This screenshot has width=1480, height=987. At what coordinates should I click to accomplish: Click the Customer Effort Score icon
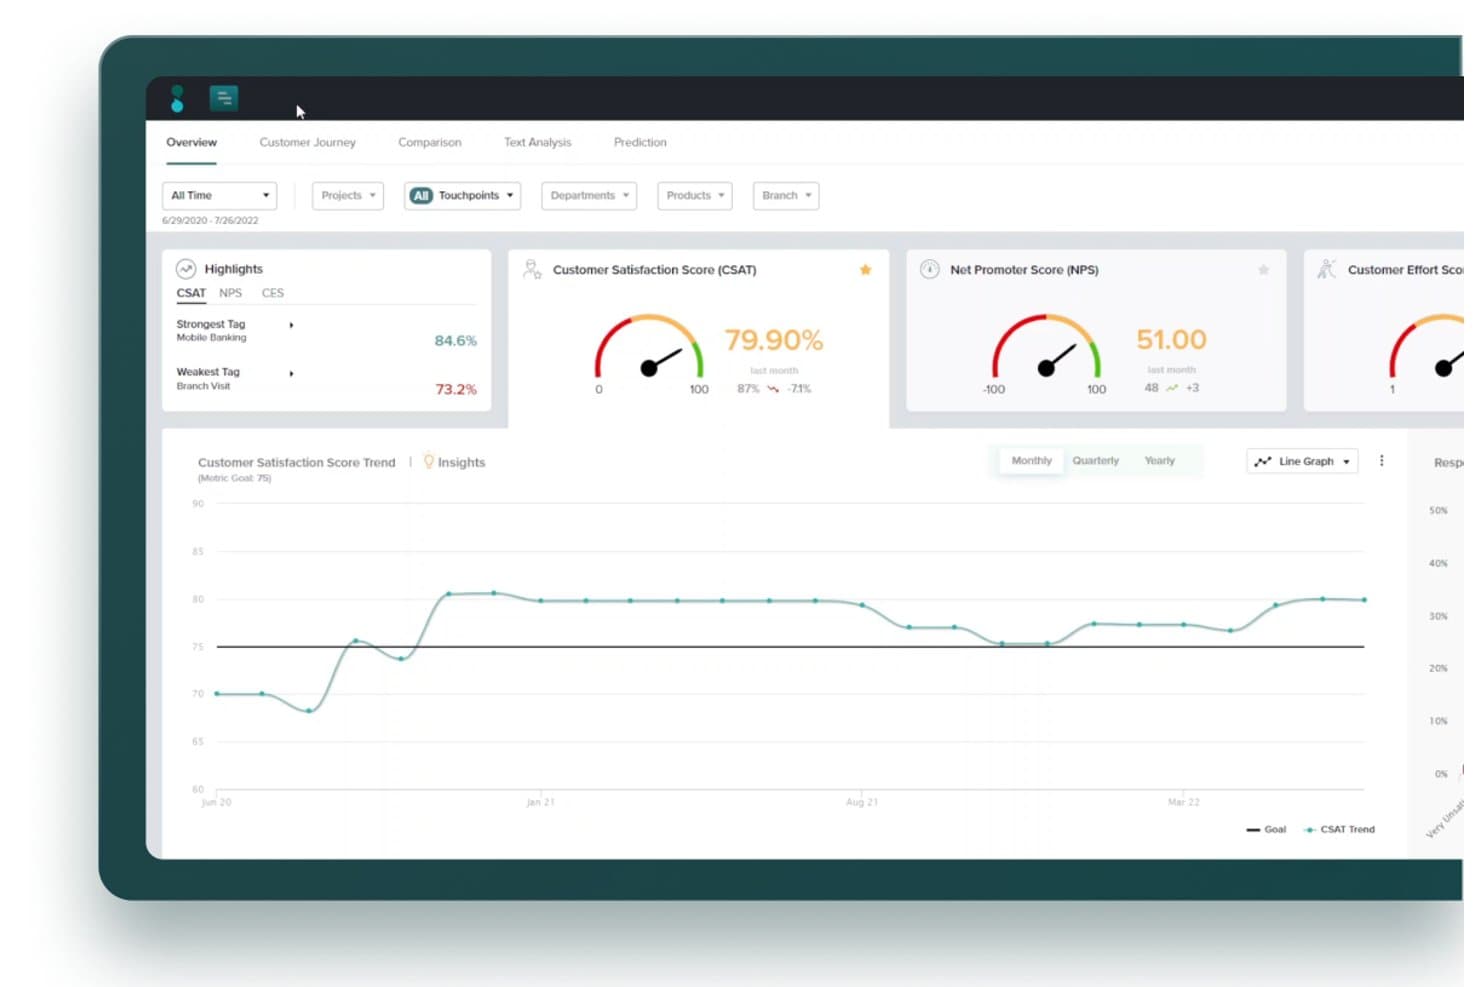pyautogui.click(x=1327, y=269)
